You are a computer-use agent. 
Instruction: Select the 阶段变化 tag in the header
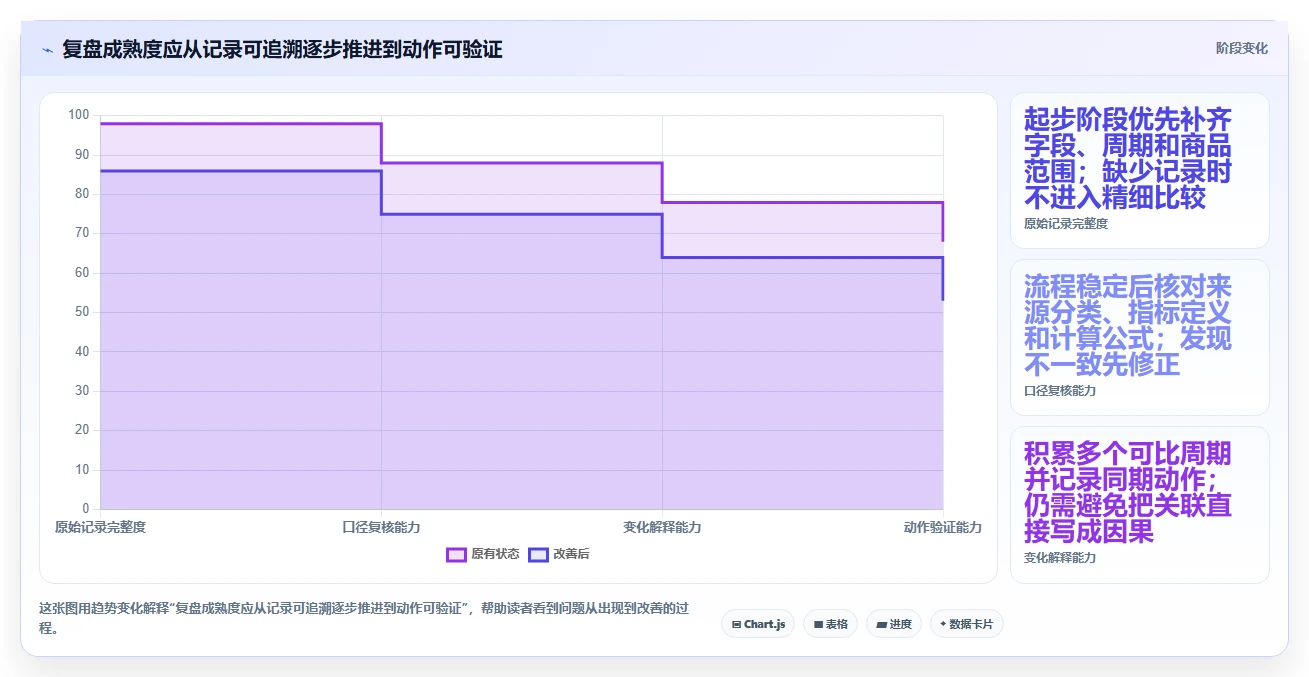pyautogui.click(x=1241, y=48)
